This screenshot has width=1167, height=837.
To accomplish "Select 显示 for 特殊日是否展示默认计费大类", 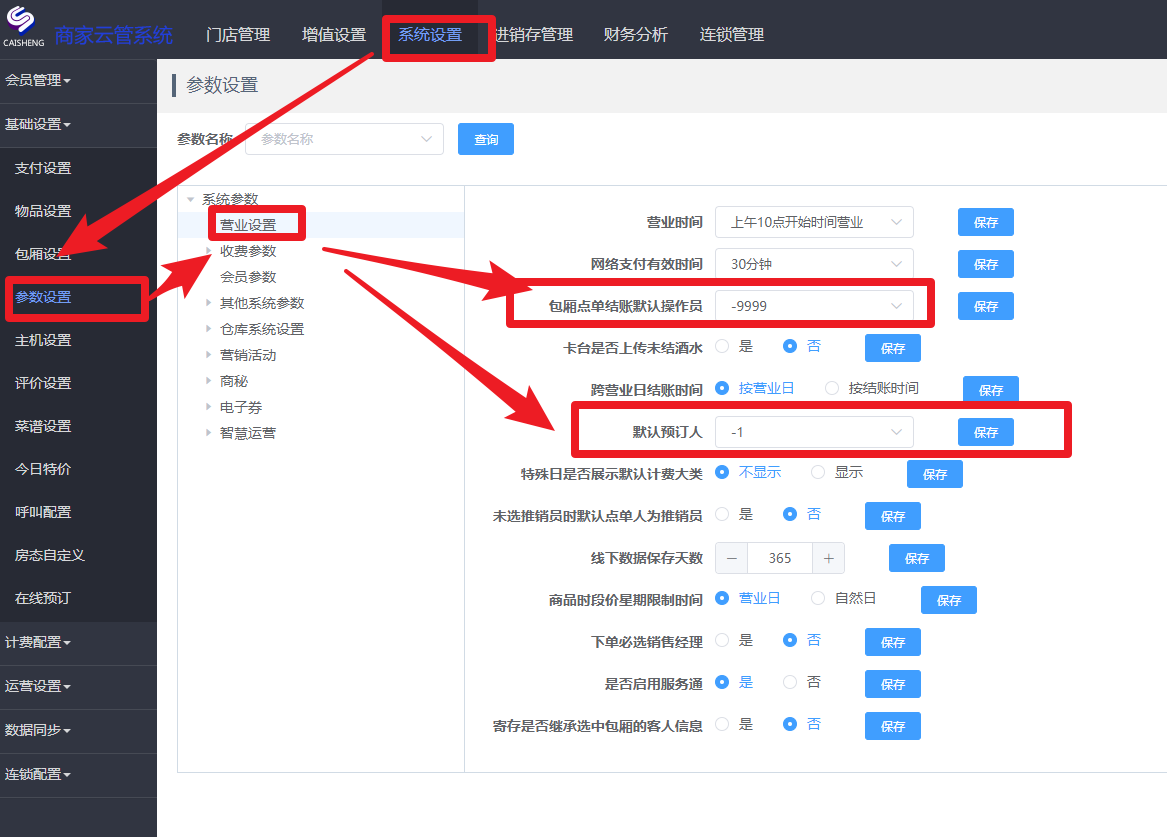I will (818, 472).
